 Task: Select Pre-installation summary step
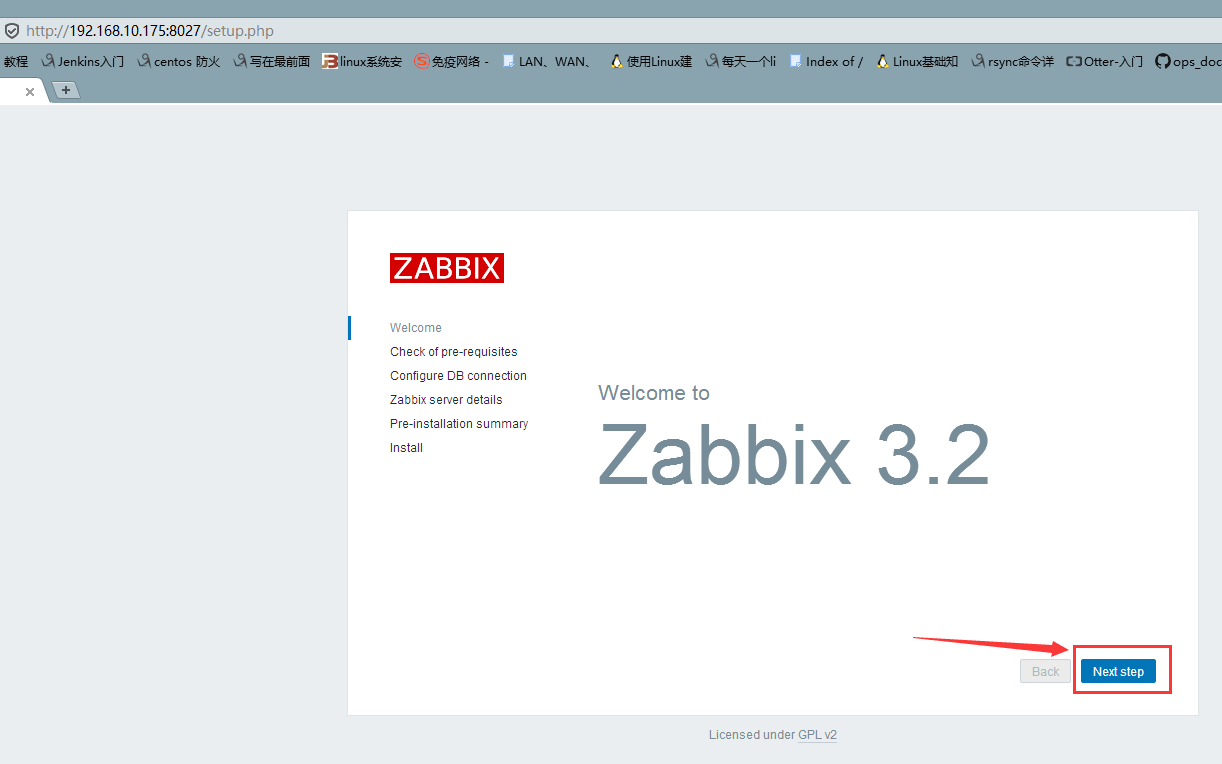click(459, 424)
